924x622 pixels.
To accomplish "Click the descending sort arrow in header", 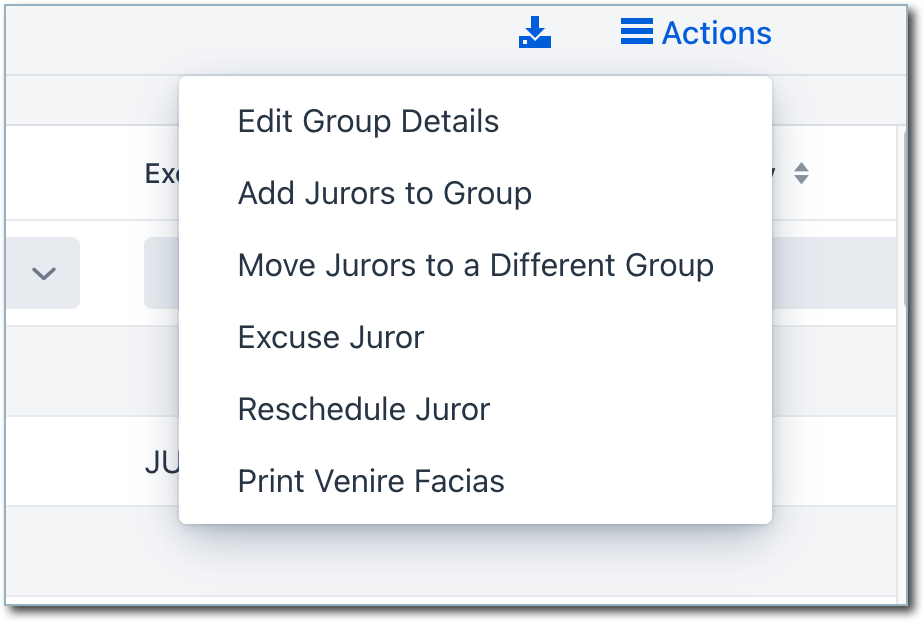I will [800, 180].
